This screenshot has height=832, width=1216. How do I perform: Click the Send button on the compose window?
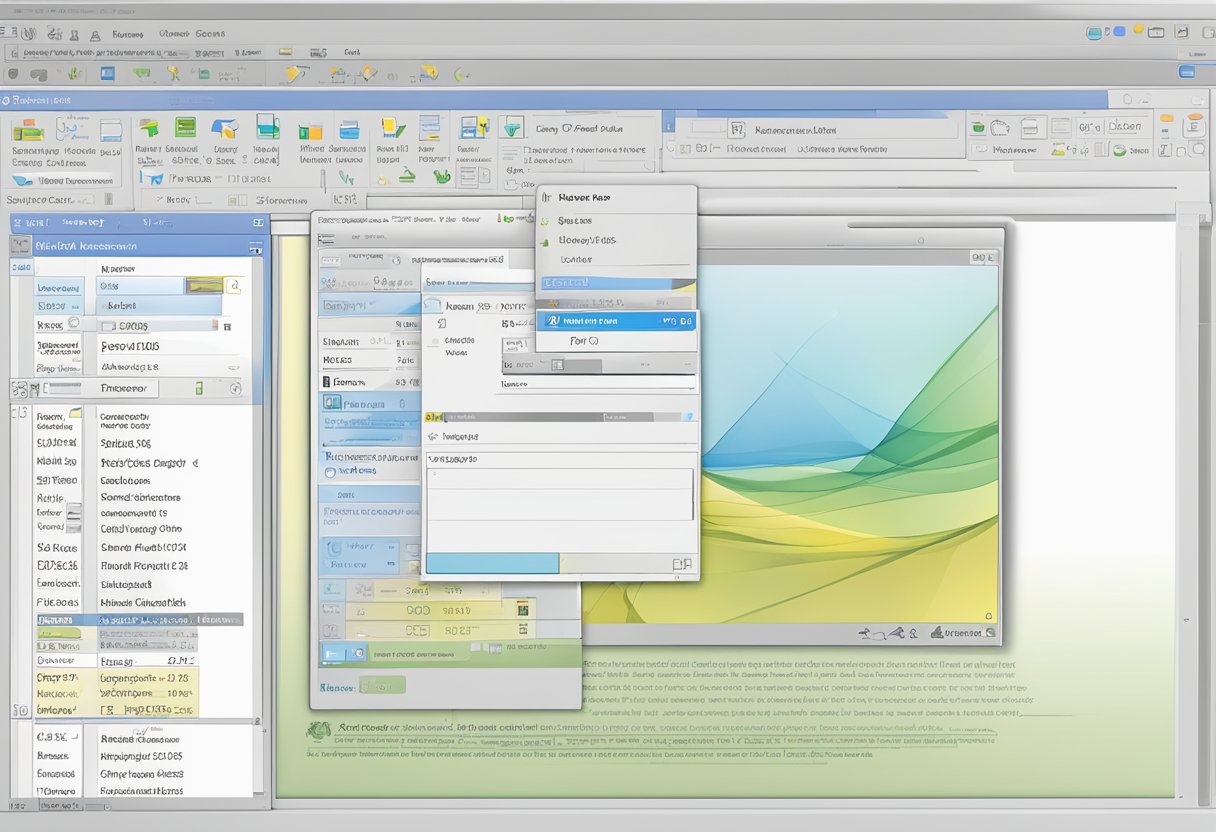point(381,686)
